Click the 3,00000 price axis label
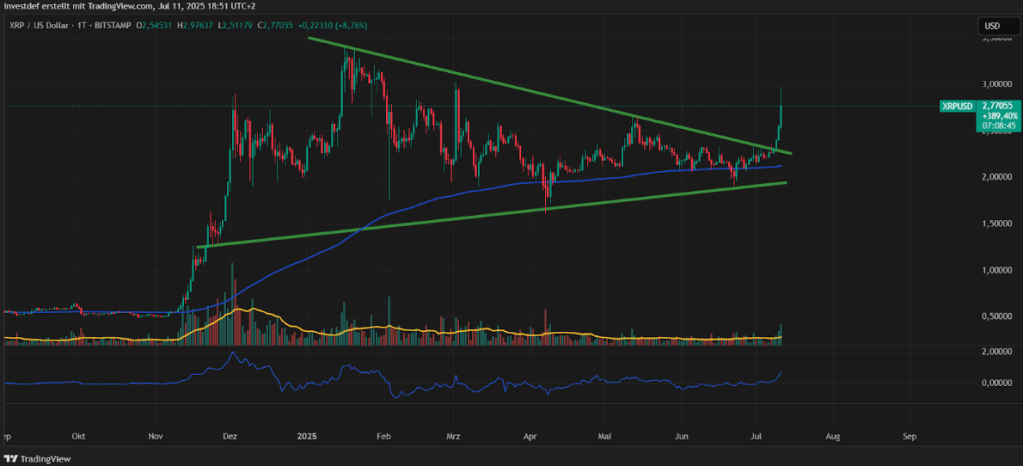The height and width of the screenshot is (466, 1023). point(998,85)
